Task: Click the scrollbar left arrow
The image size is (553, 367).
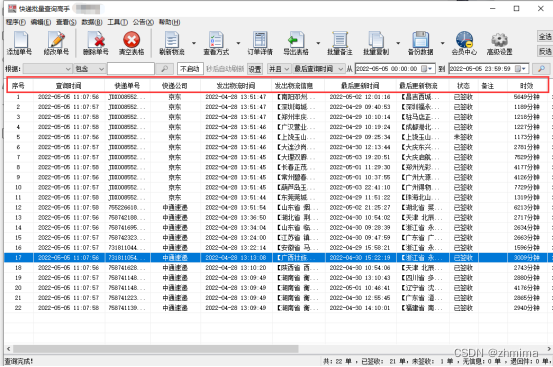Action: pos(8,349)
